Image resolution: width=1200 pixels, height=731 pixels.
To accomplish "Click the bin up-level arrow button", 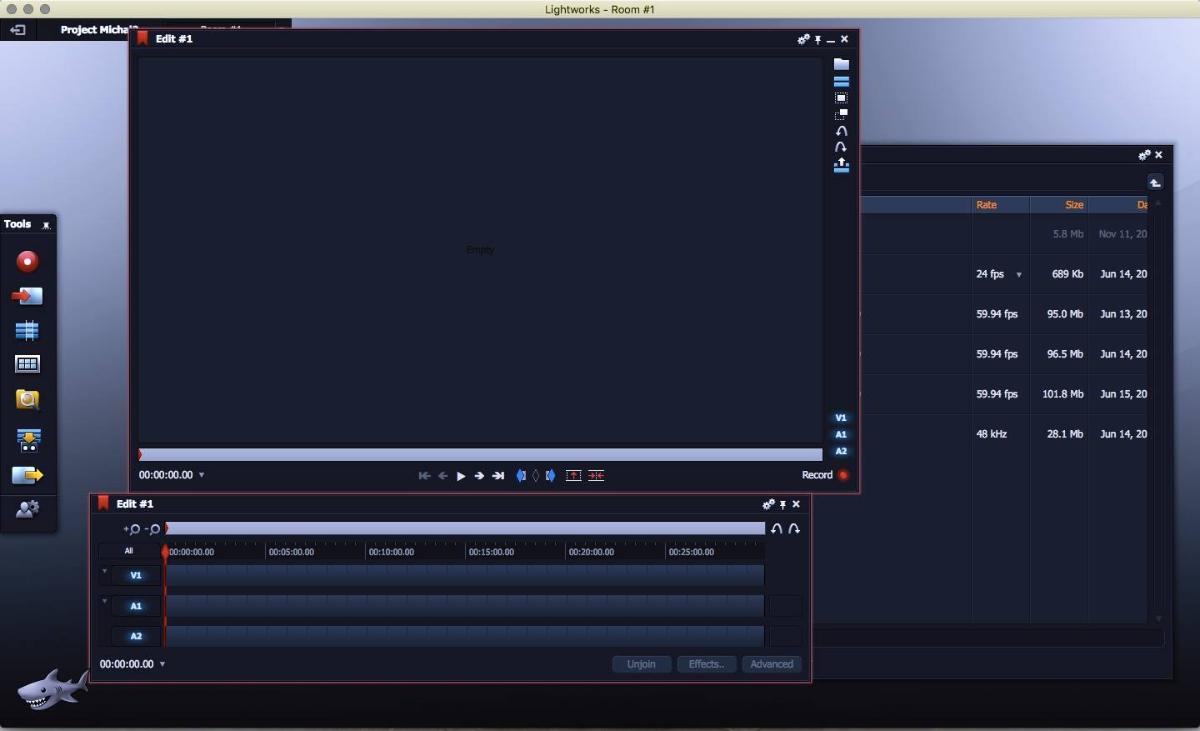I will click(x=1155, y=182).
